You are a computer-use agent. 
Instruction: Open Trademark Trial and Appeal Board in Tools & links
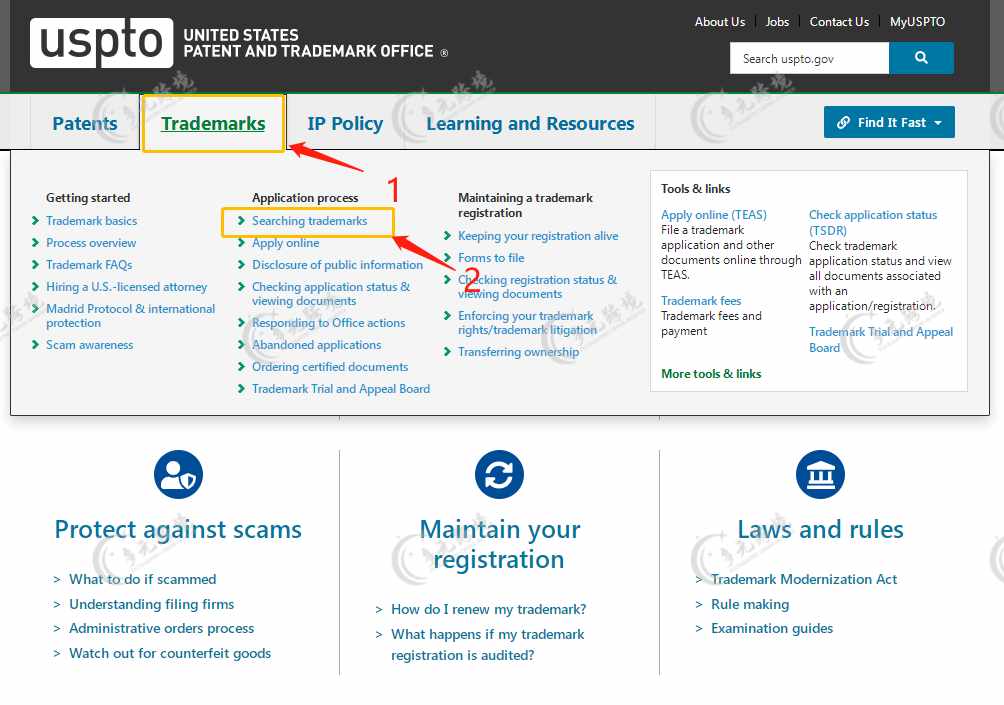pyautogui.click(x=880, y=339)
